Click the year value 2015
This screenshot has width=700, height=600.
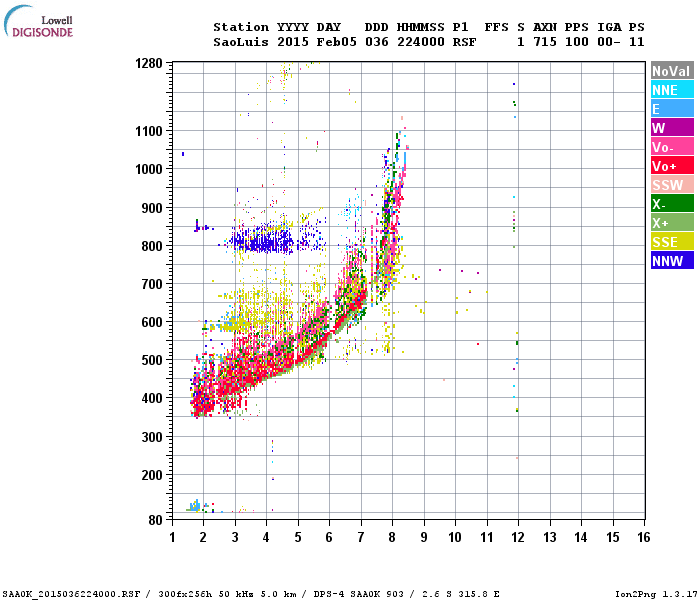pyautogui.click(x=293, y=42)
